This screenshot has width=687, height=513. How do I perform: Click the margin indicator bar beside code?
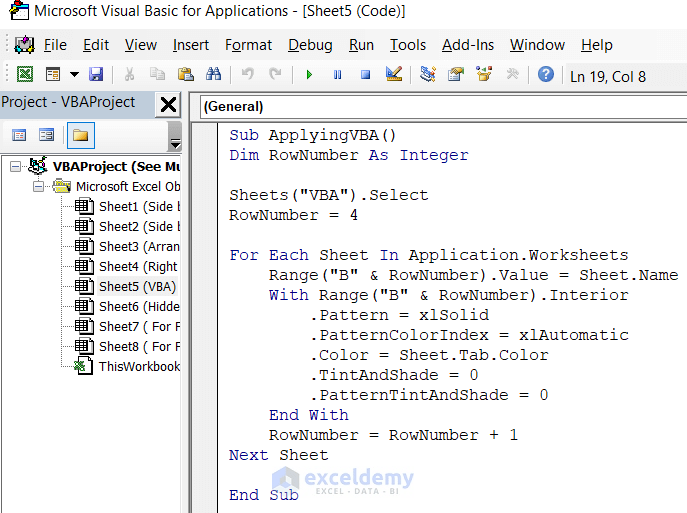click(204, 318)
